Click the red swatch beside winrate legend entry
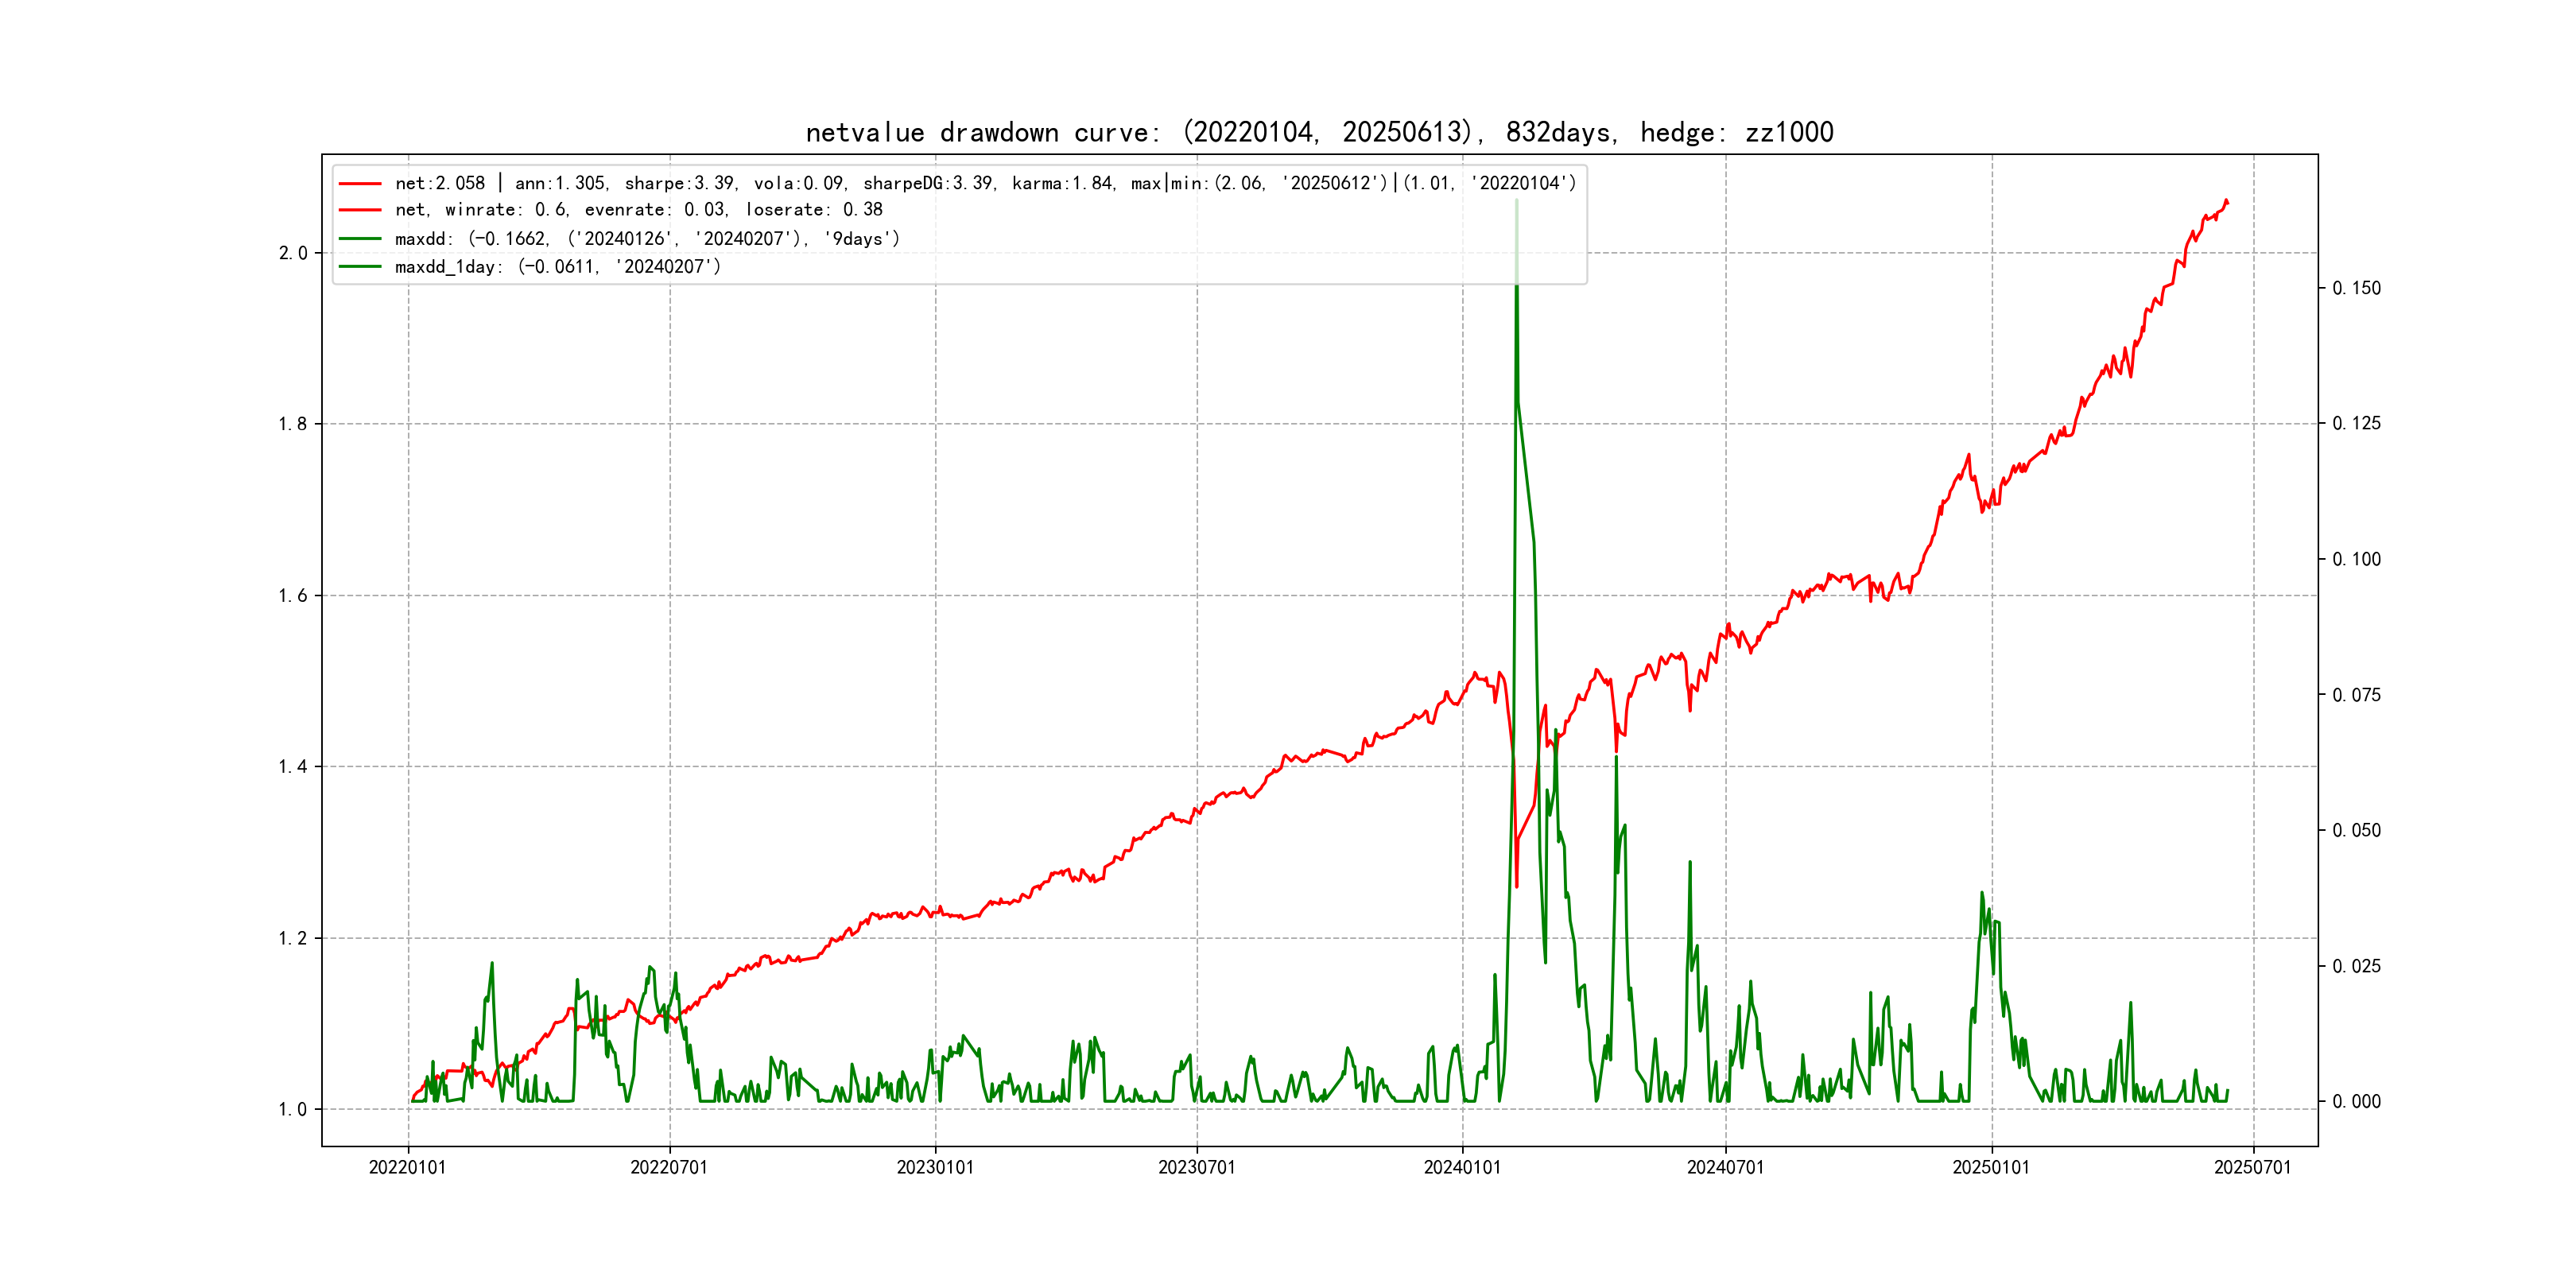 coord(360,210)
